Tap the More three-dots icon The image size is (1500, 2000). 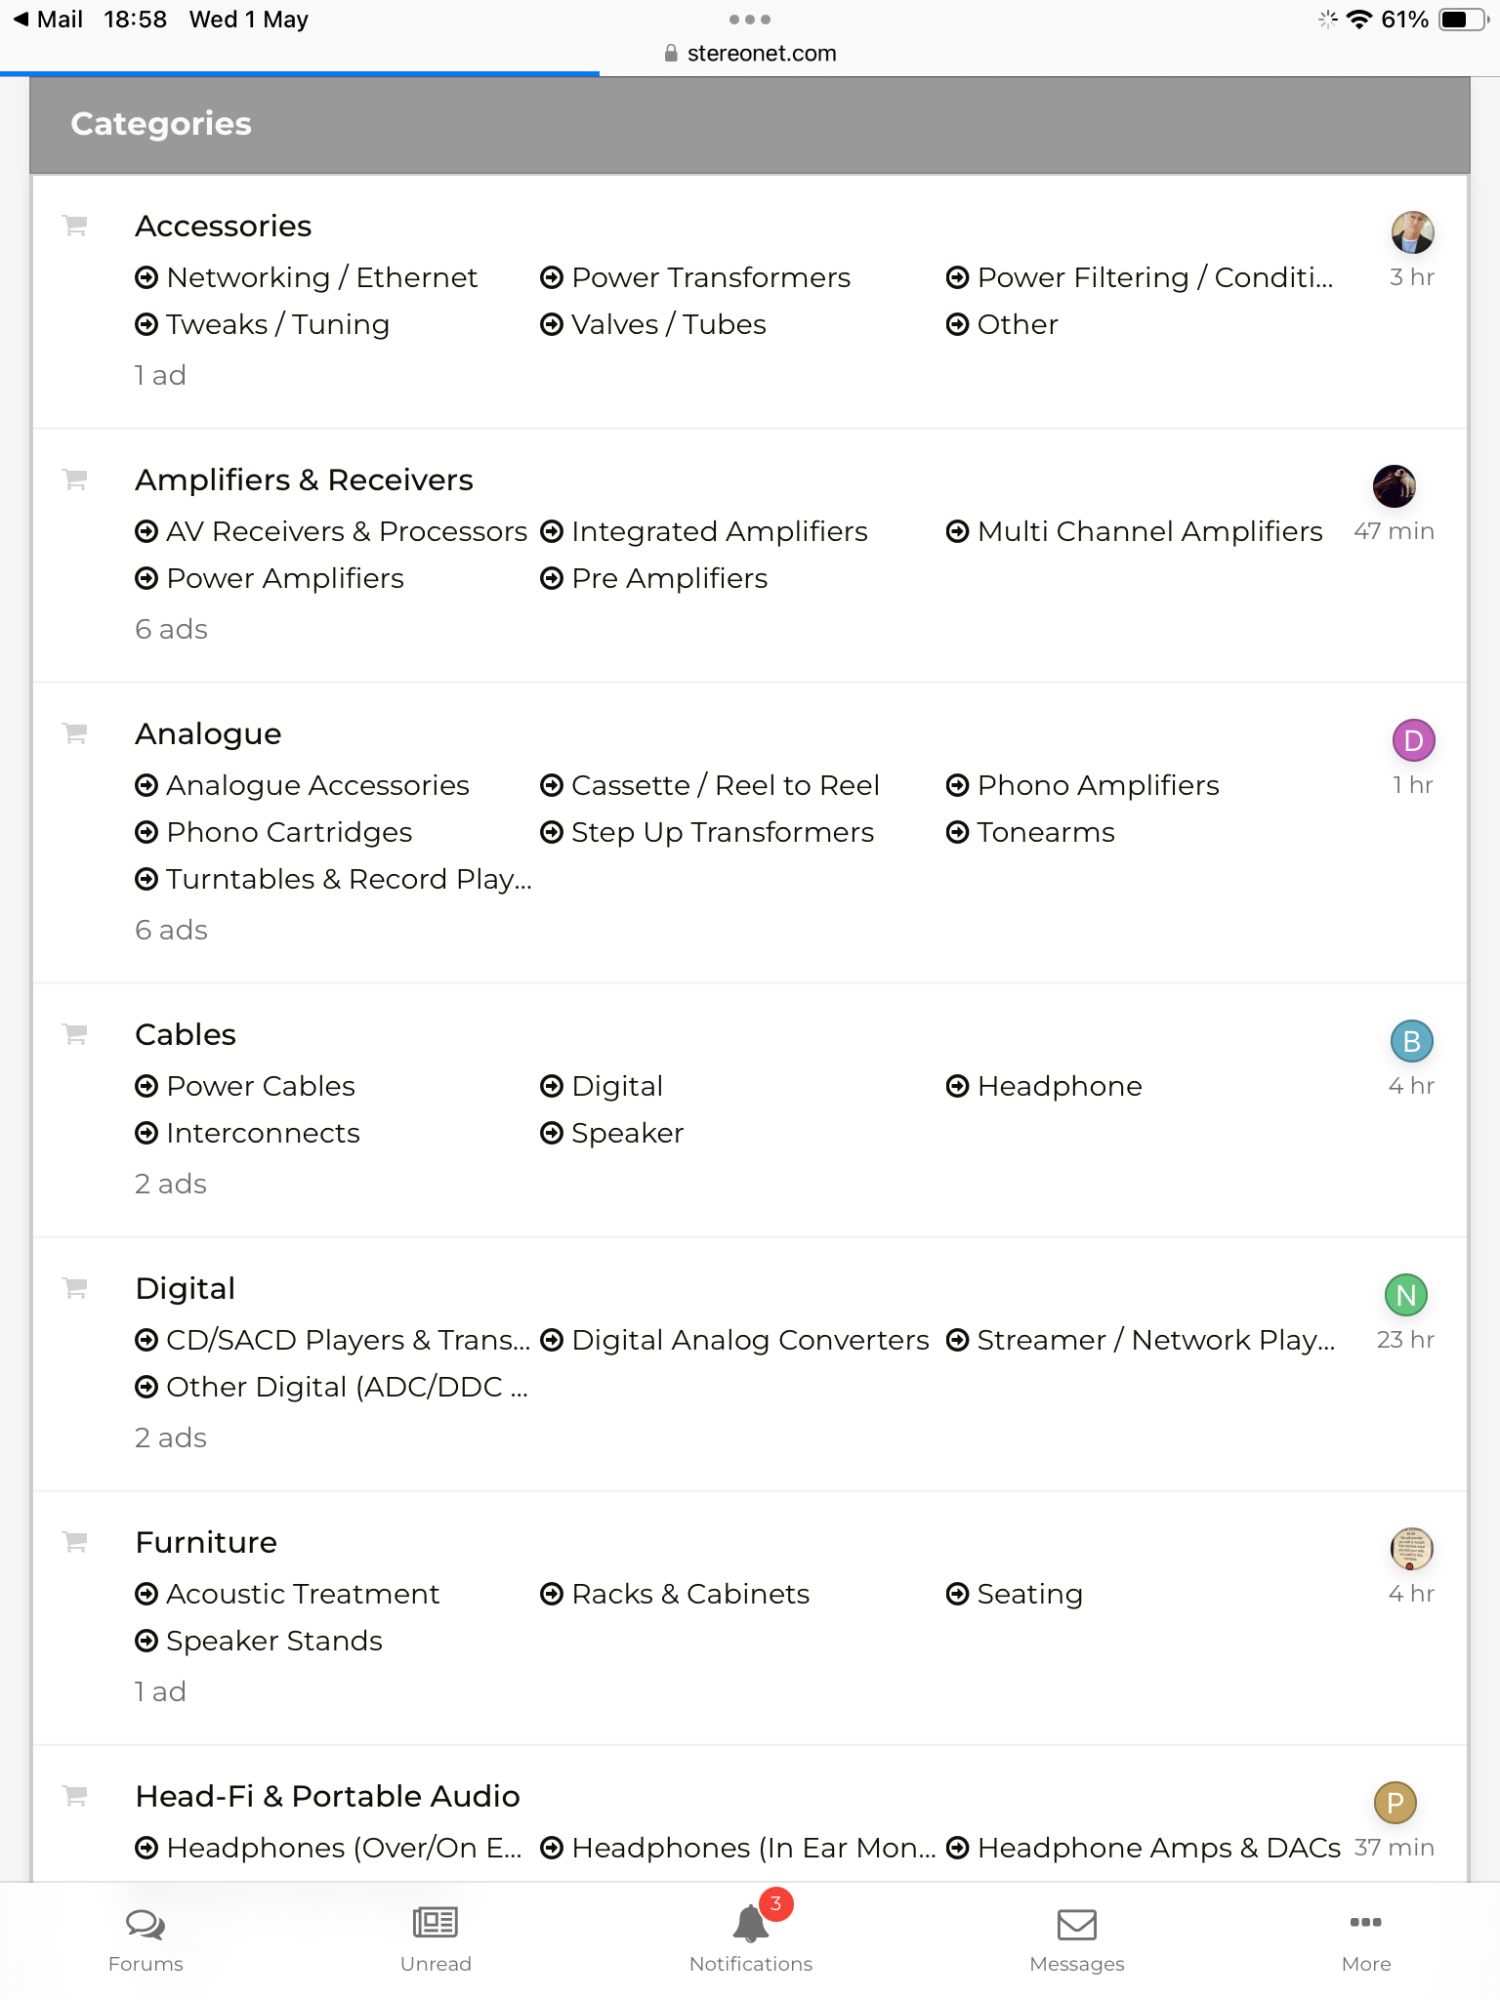pos(1365,1922)
